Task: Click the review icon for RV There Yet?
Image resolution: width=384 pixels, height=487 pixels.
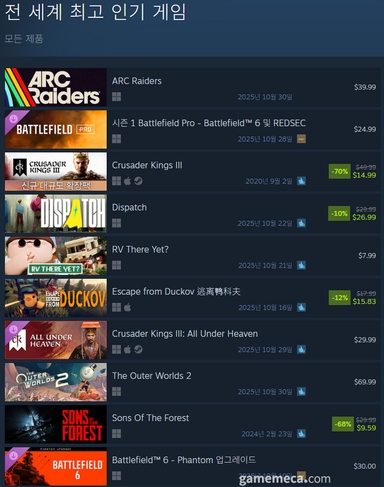Action: (301, 265)
